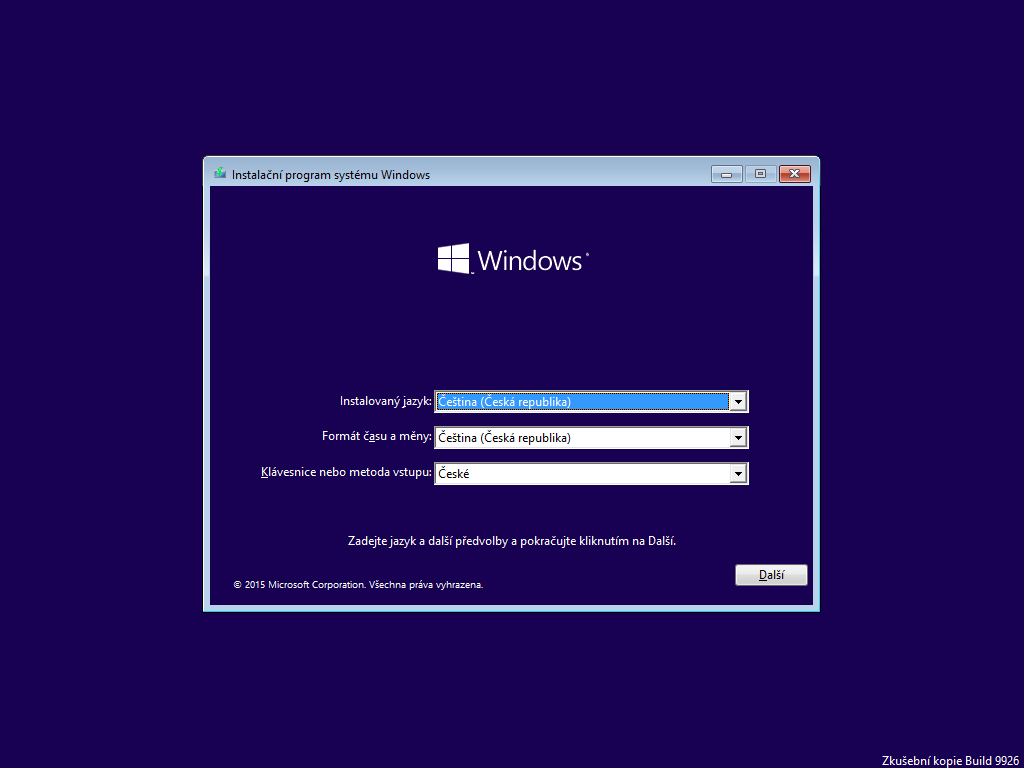Image resolution: width=1024 pixels, height=768 pixels.
Task: Click the Instalační program systému Windows title text
Action: 331,173
